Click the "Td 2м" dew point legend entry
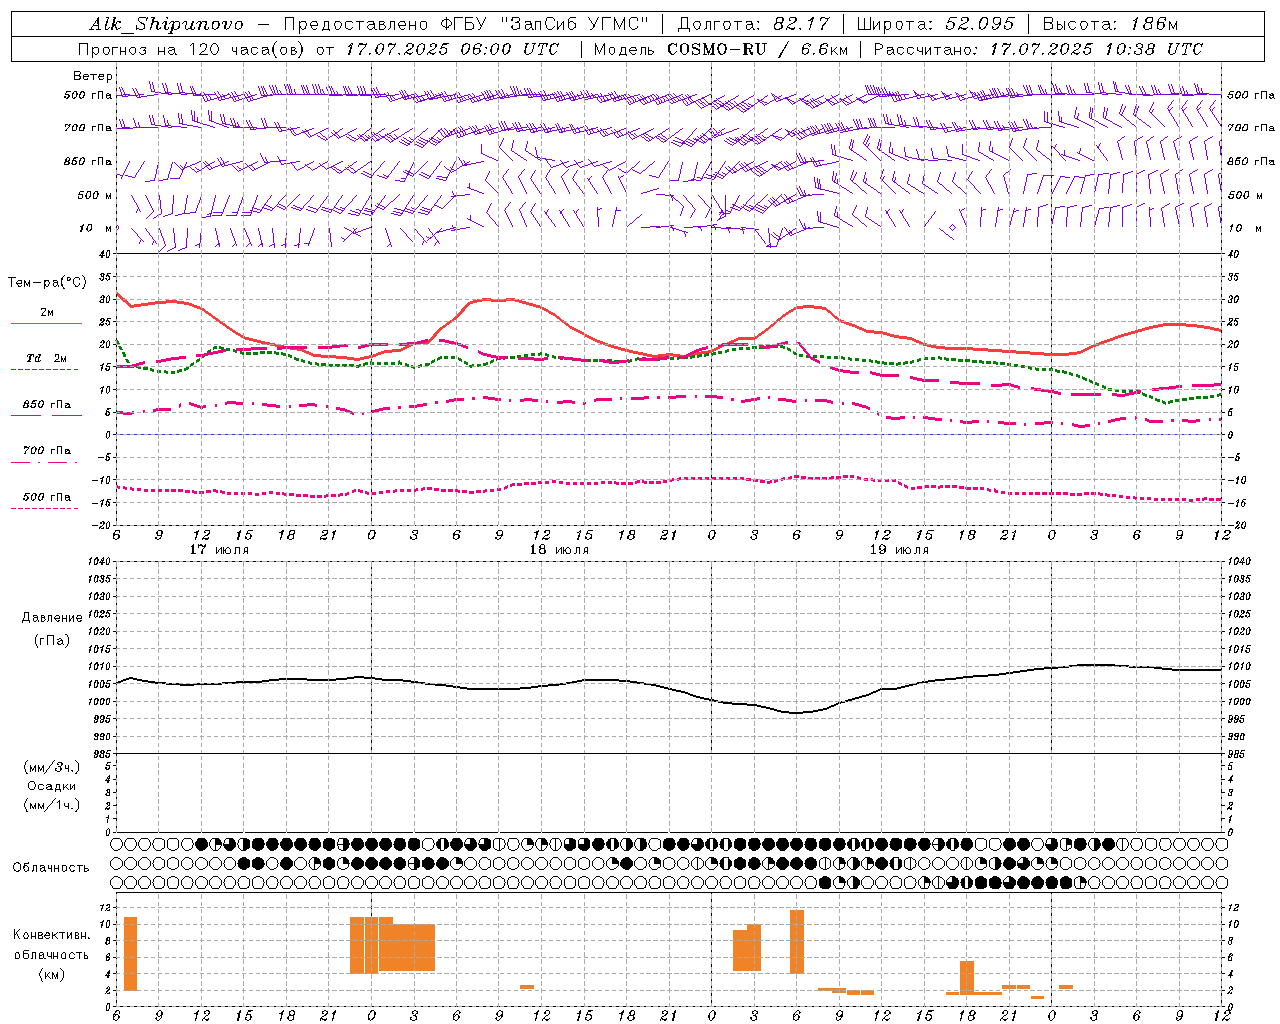Viewport: 1280px width, 1024px height. pyautogui.click(x=47, y=358)
